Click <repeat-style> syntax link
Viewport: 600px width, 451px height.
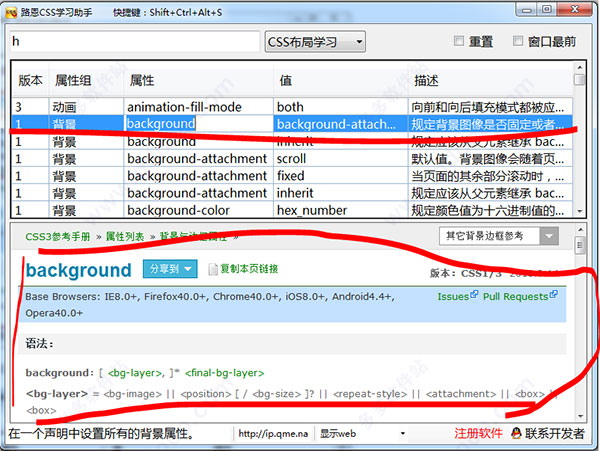[370, 394]
